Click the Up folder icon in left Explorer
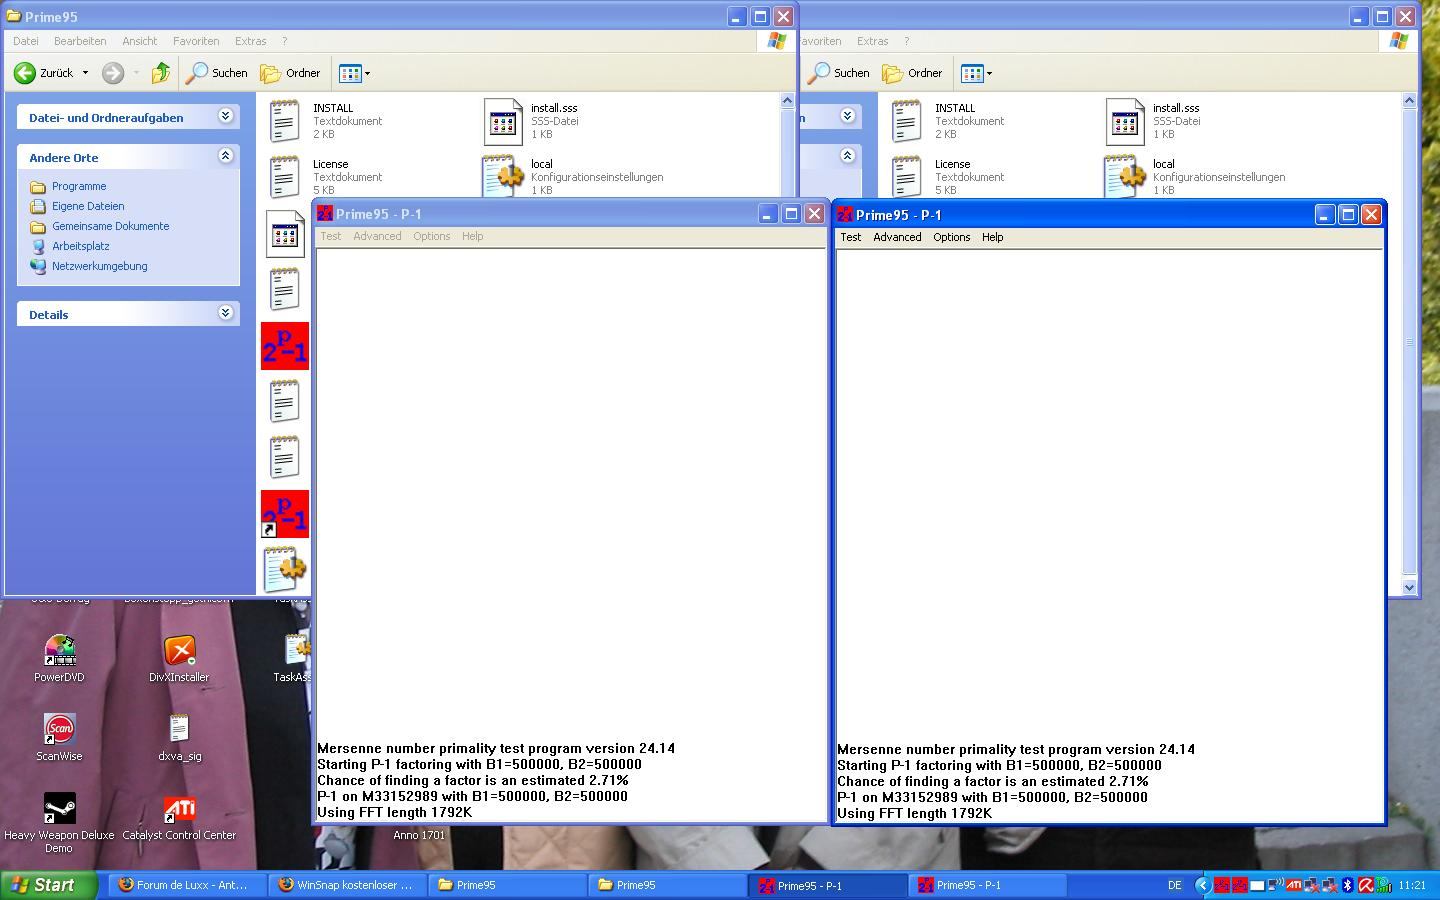 160,73
